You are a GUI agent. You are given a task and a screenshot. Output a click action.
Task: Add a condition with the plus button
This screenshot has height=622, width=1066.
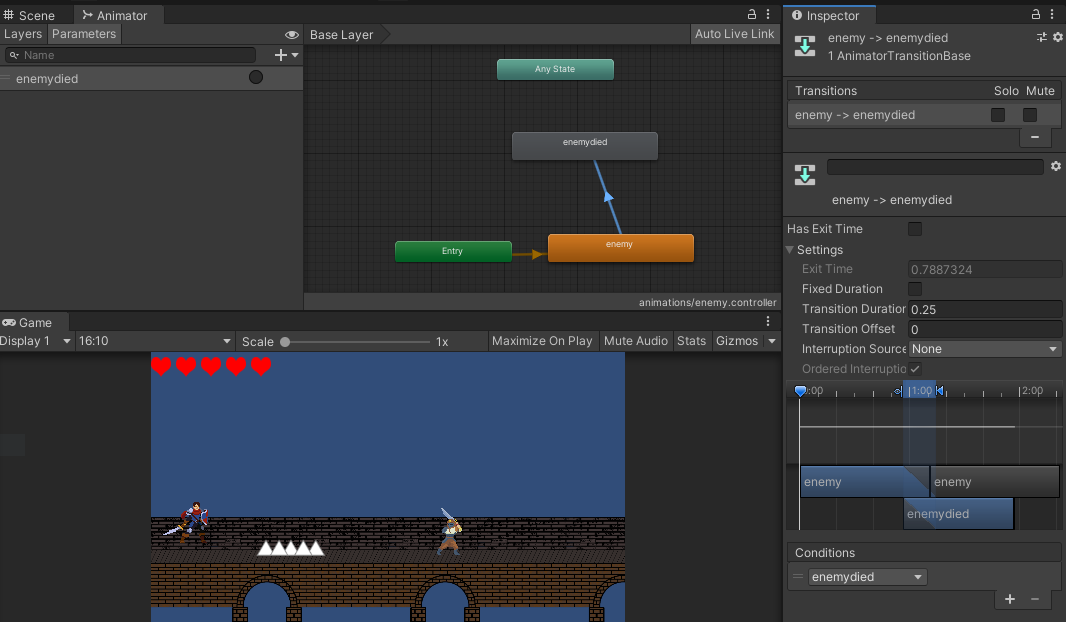click(x=1010, y=599)
